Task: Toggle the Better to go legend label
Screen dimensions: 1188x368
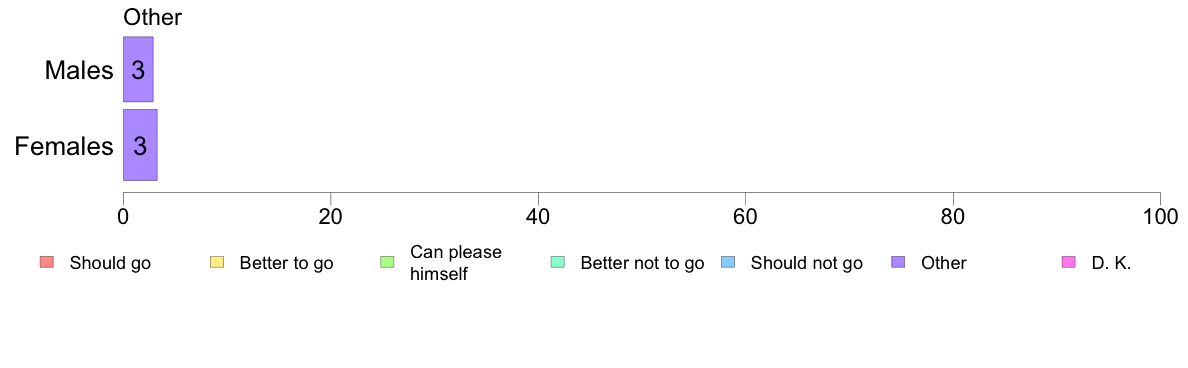Action: (x=286, y=264)
